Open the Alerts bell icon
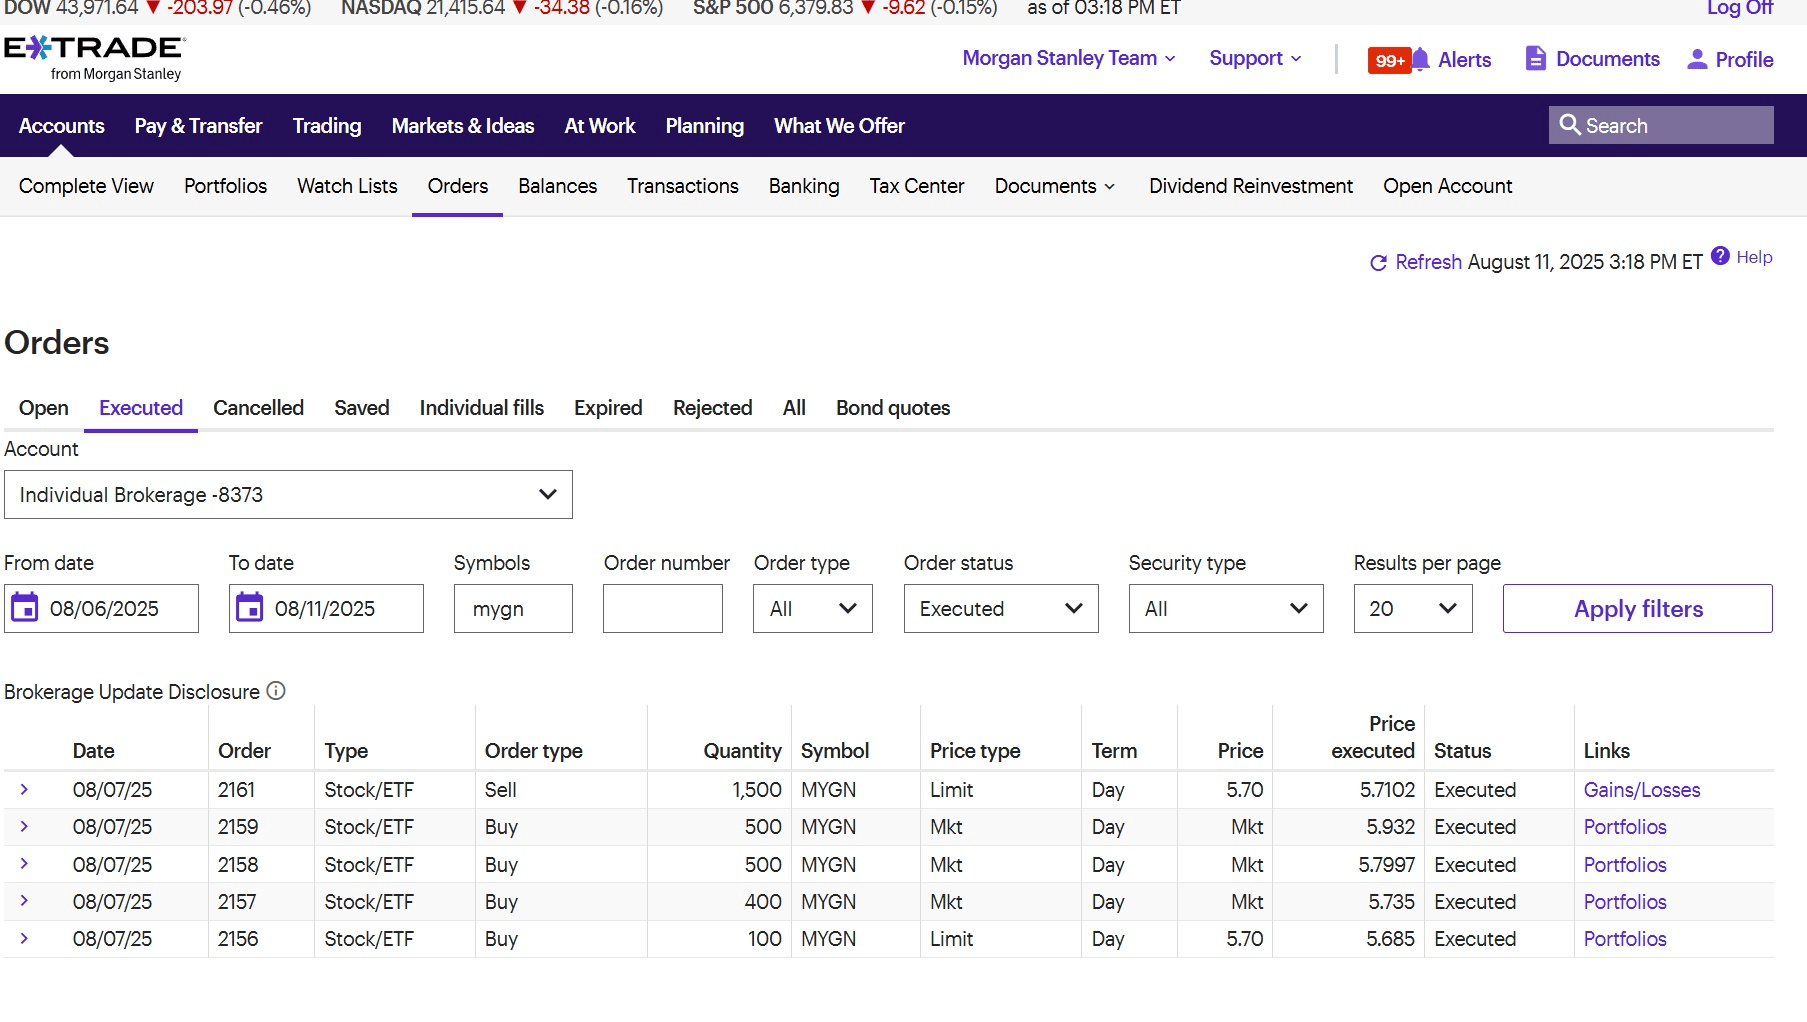Image resolution: width=1807 pixels, height=1022 pixels. pos(1420,59)
